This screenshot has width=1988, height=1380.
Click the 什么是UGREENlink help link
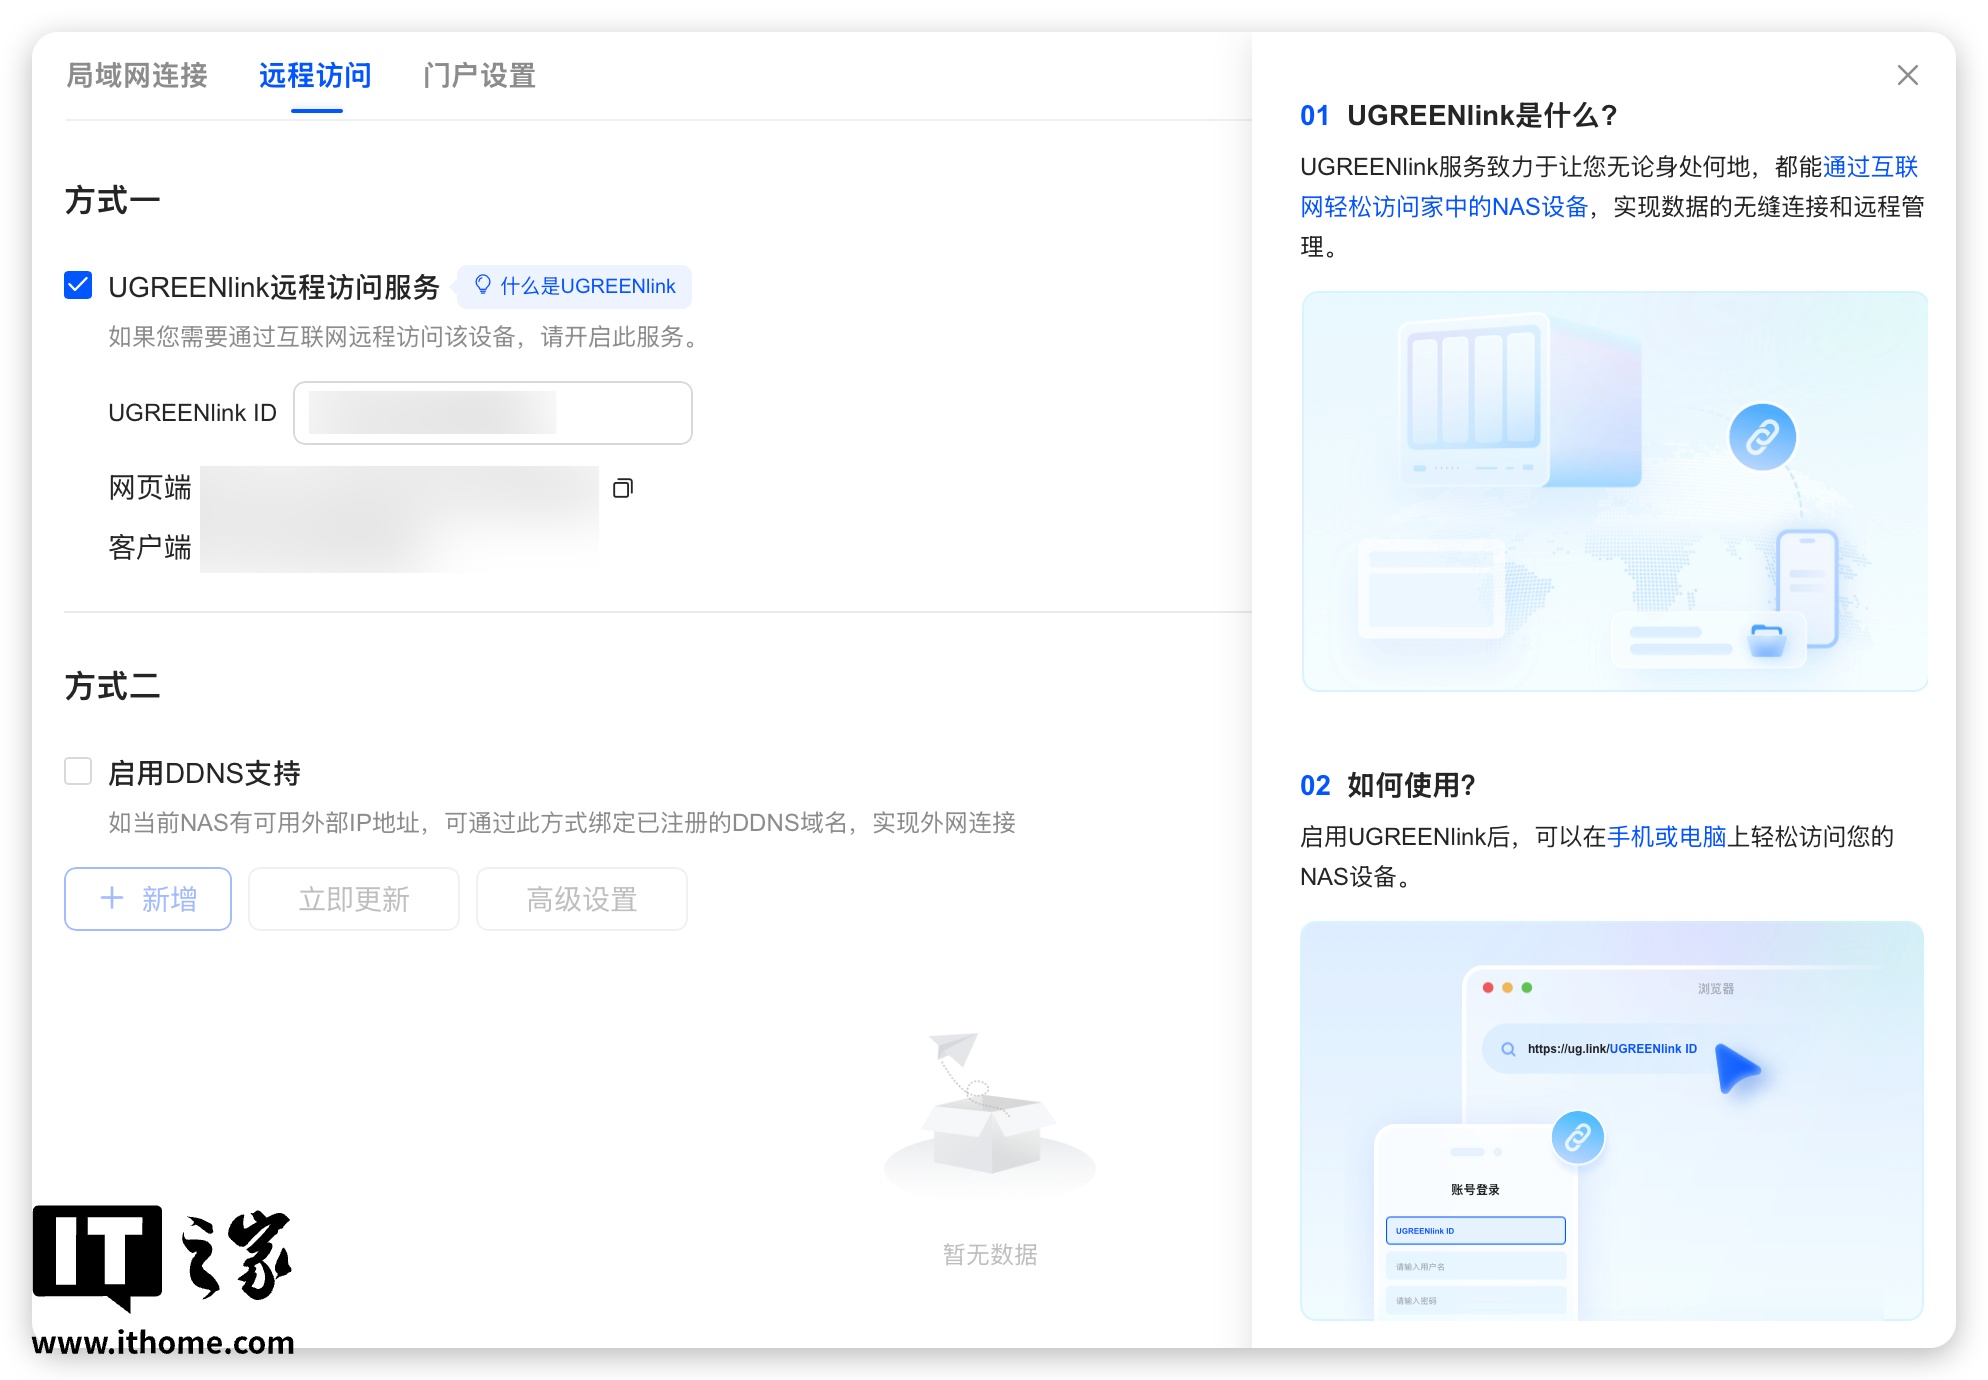pos(575,286)
